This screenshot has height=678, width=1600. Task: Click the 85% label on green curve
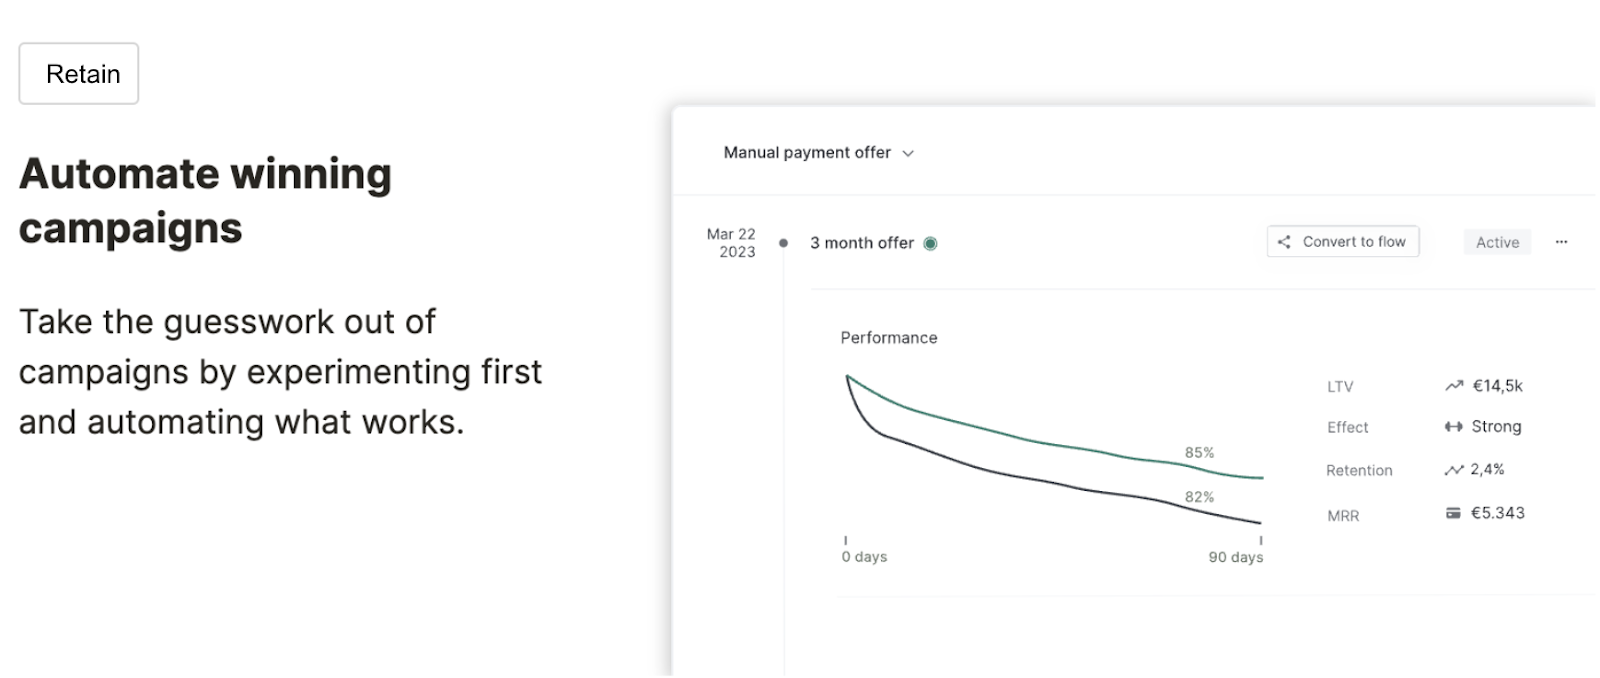(x=1199, y=453)
